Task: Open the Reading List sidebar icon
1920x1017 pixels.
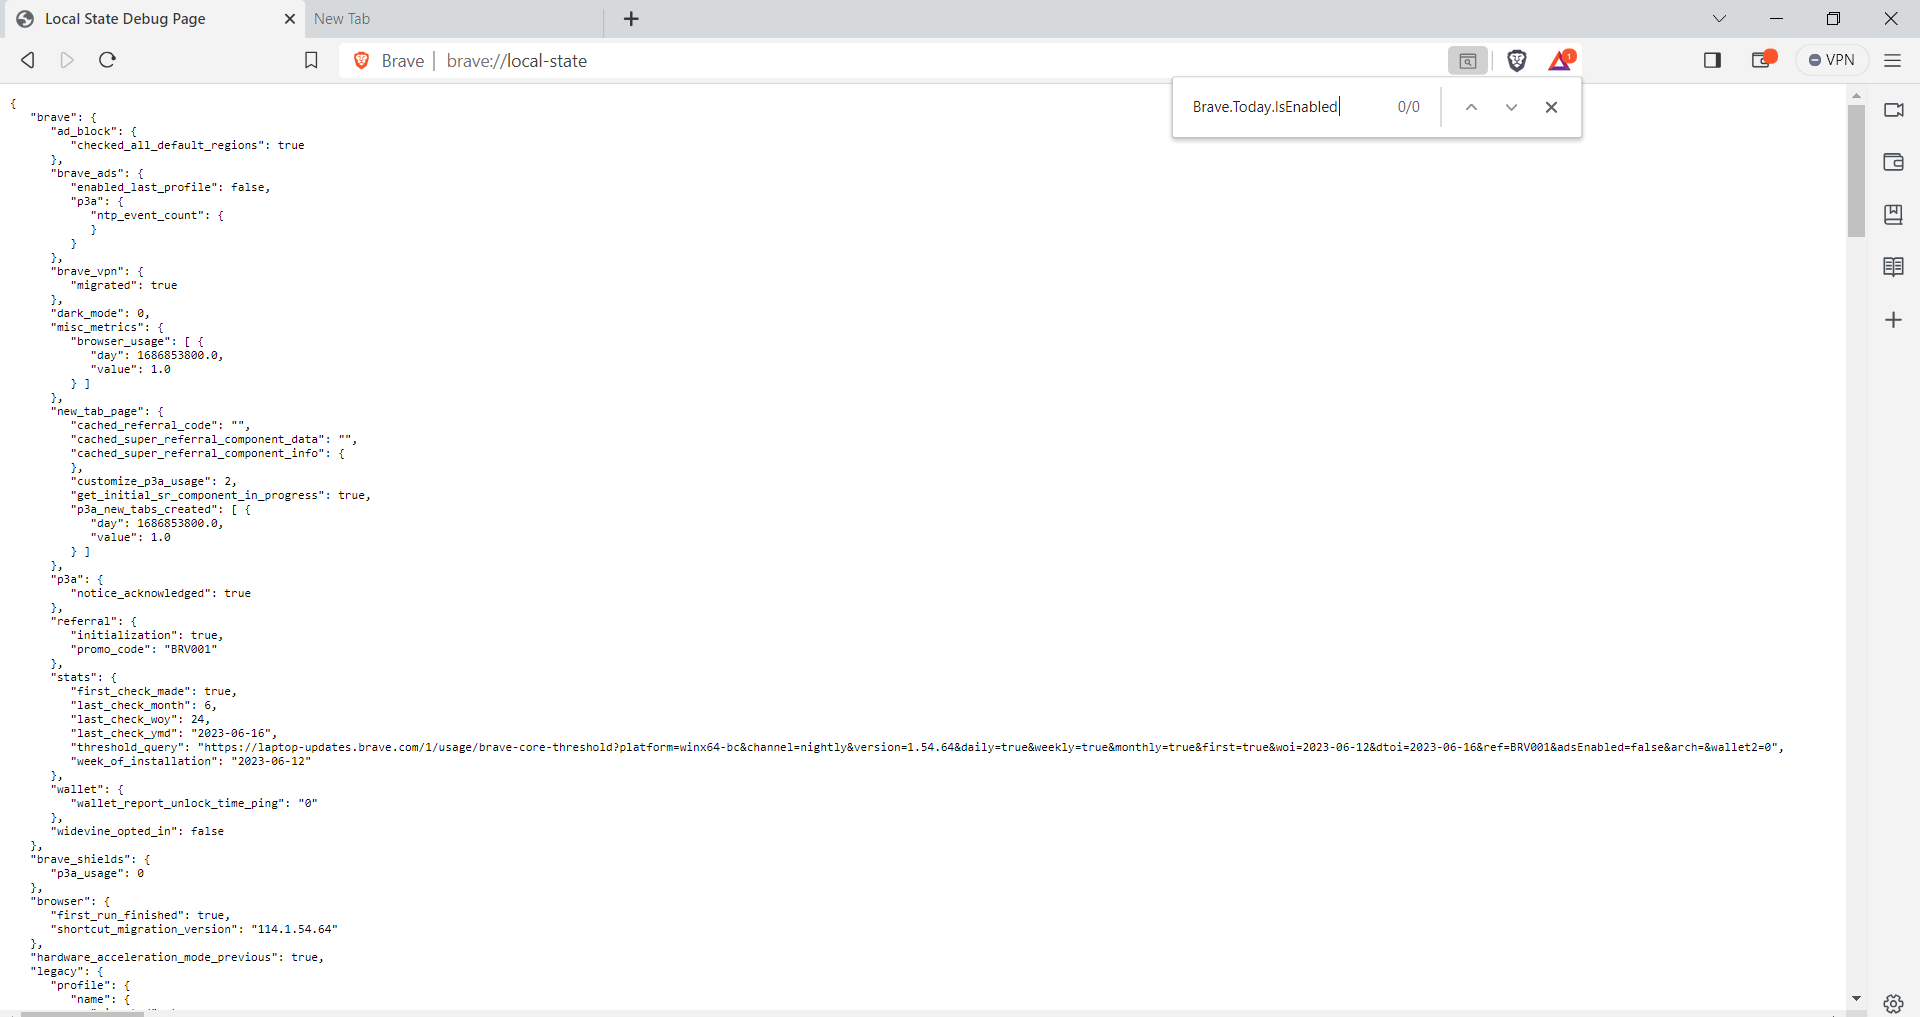Action: [x=1894, y=266]
